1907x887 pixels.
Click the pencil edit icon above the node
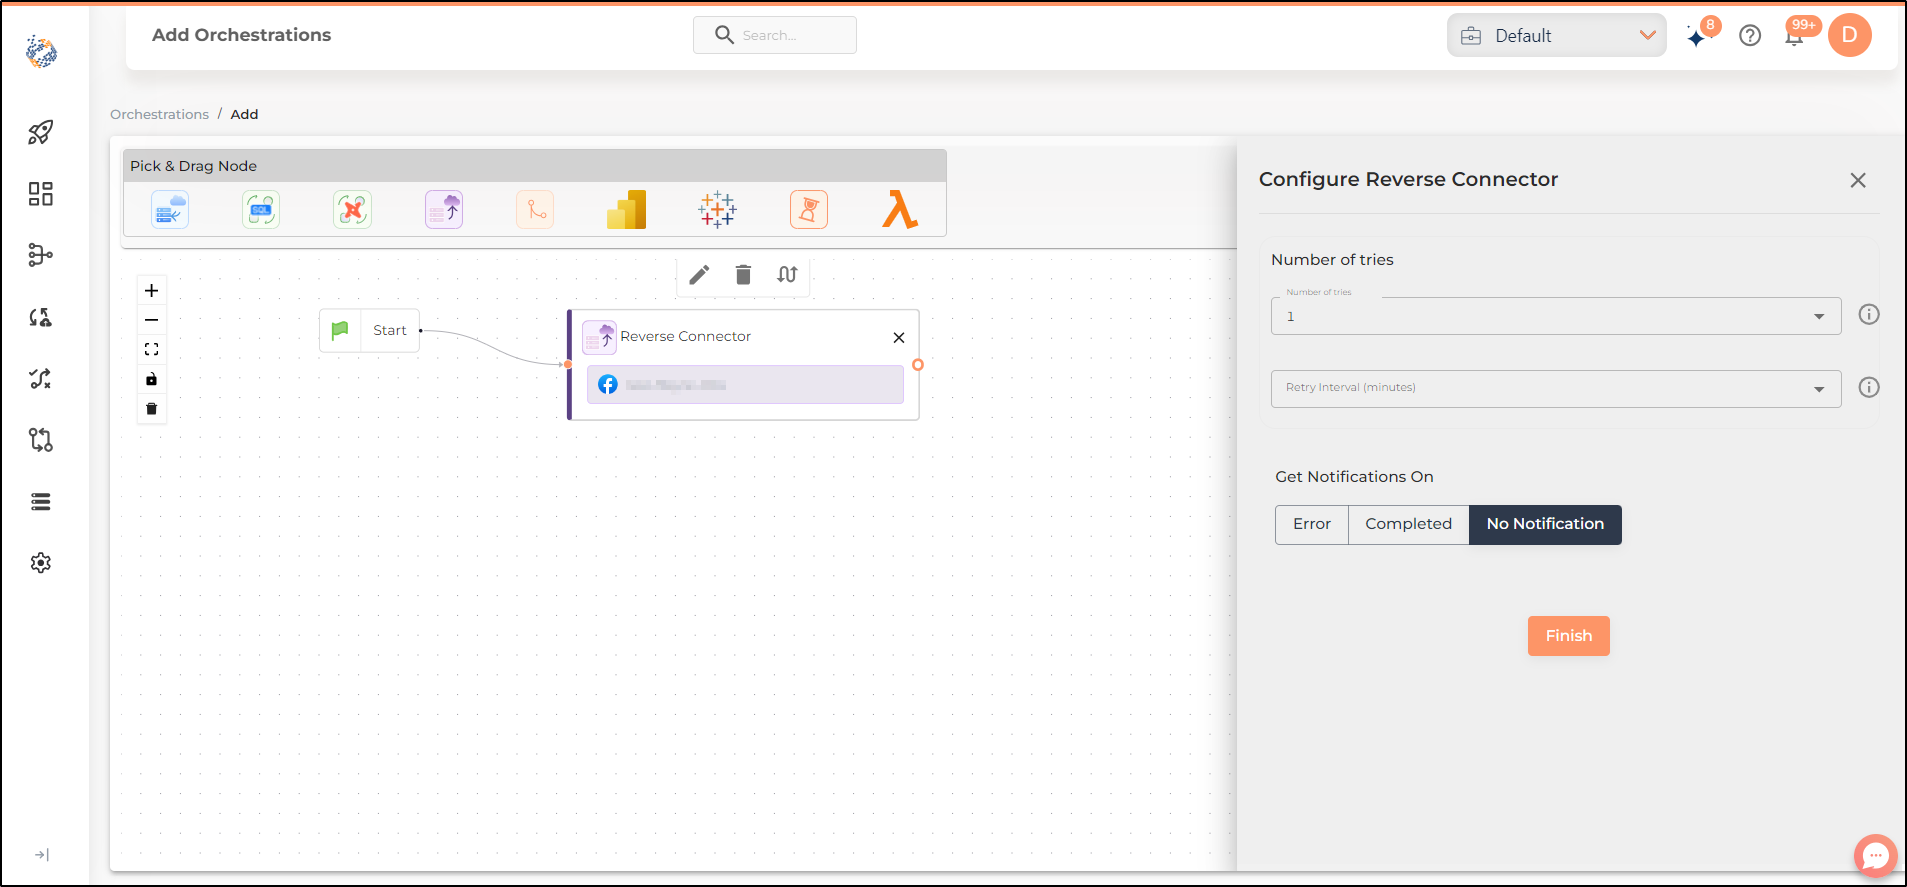[x=699, y=275]
